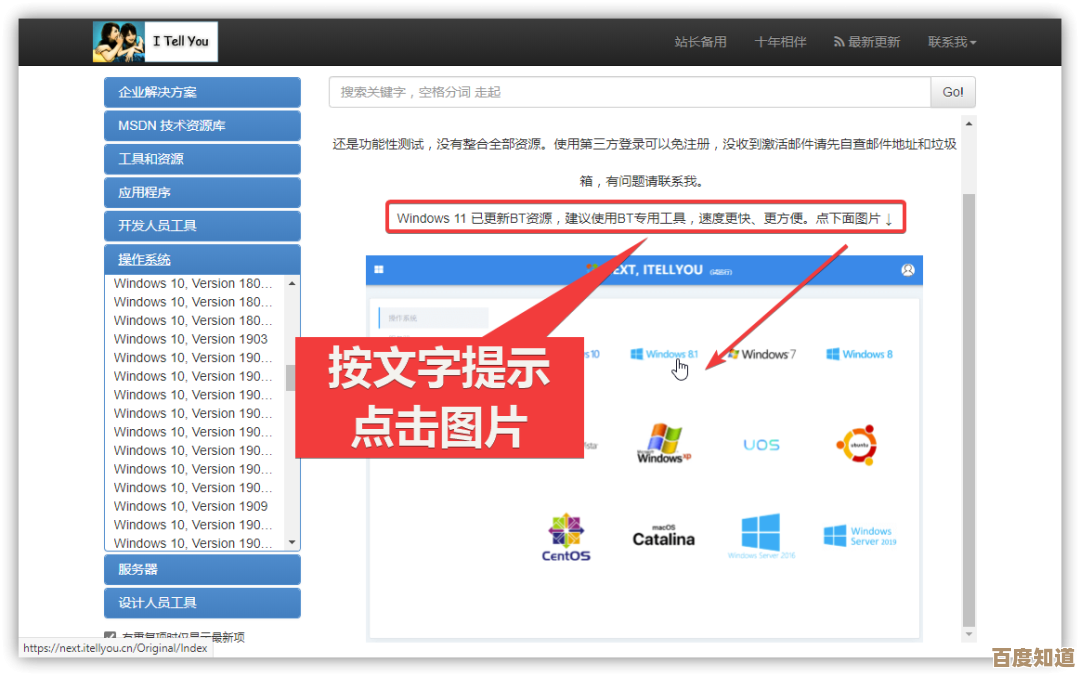This screenshot has width=1080, height=676.
Task: Select the Ubuntu icon
Action: click(857, 443)
